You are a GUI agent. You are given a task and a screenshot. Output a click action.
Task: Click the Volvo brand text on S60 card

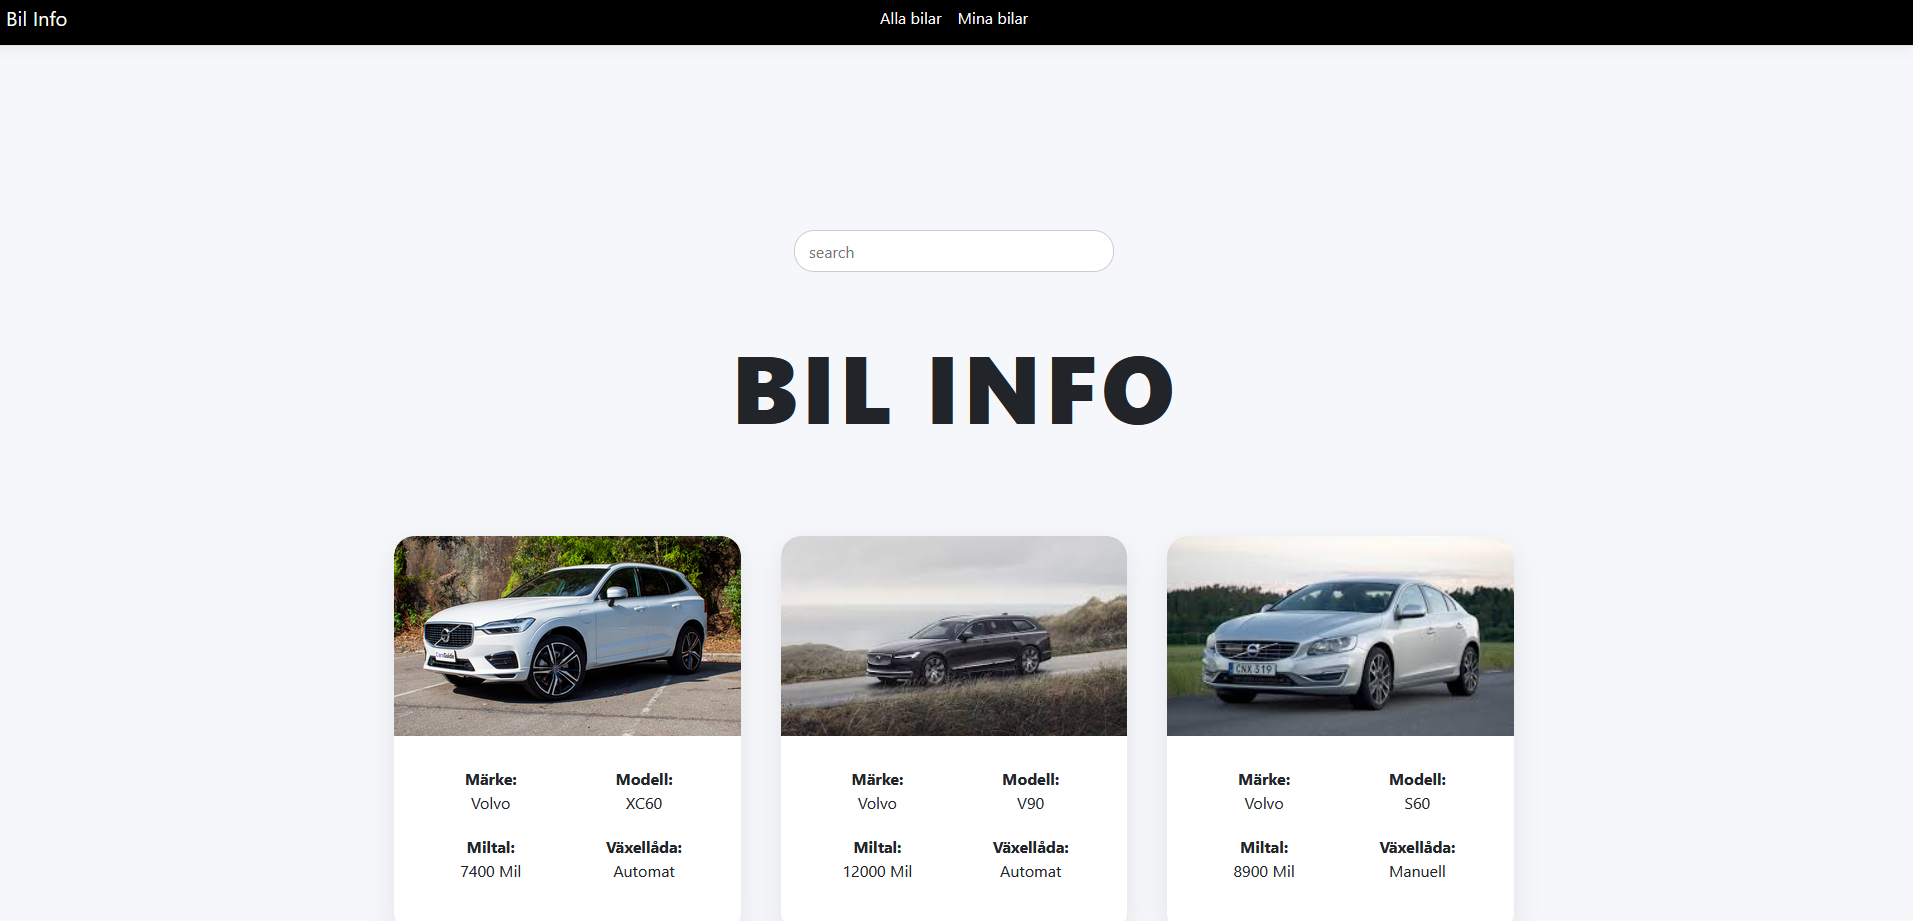1264,804
